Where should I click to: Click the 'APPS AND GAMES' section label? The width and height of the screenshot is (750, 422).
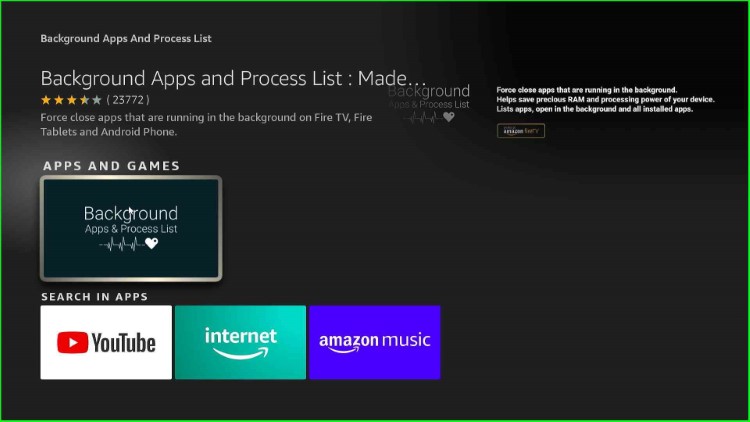[x=111, y=166]
